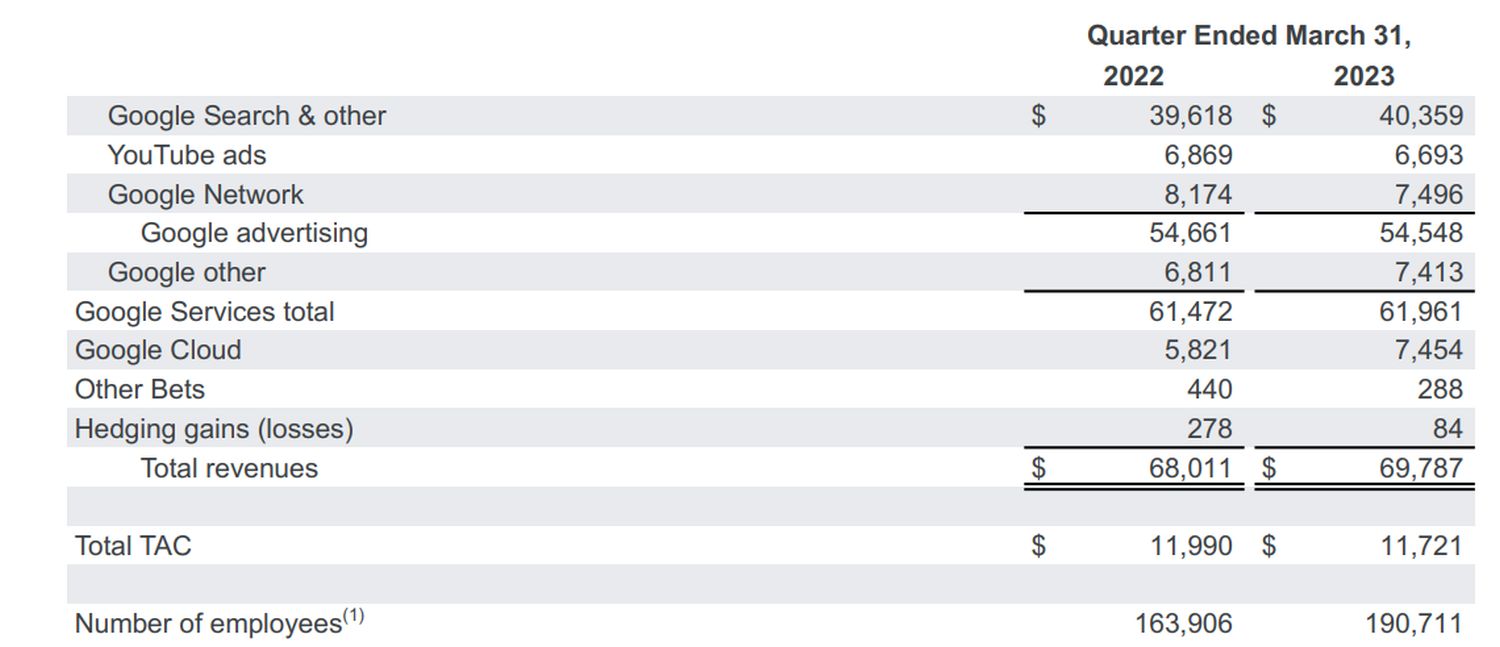Select the Quarter Ended March 31 heading
Screen dimensions: 1500x647
coord(1248,36)
